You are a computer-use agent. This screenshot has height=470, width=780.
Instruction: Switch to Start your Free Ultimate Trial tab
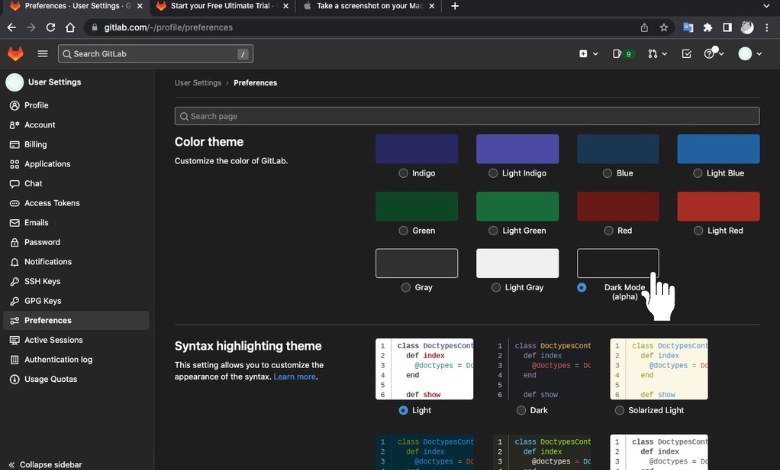click(x=222, y=6)
